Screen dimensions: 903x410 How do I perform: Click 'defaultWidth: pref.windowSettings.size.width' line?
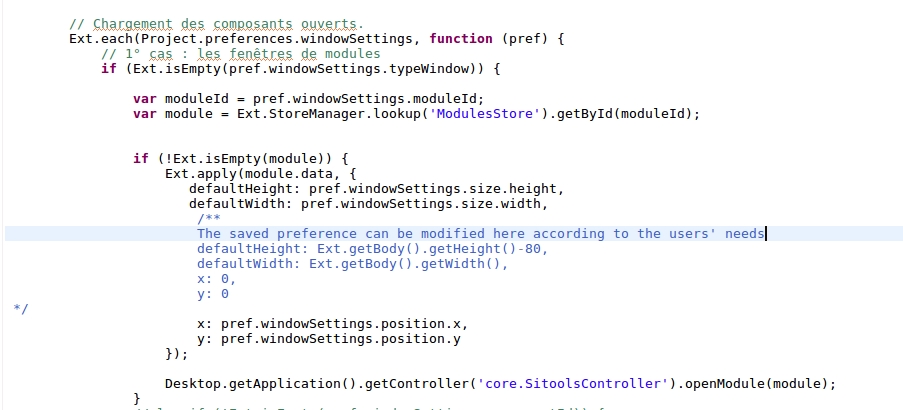pyautogui.click(x=367, y=204)
